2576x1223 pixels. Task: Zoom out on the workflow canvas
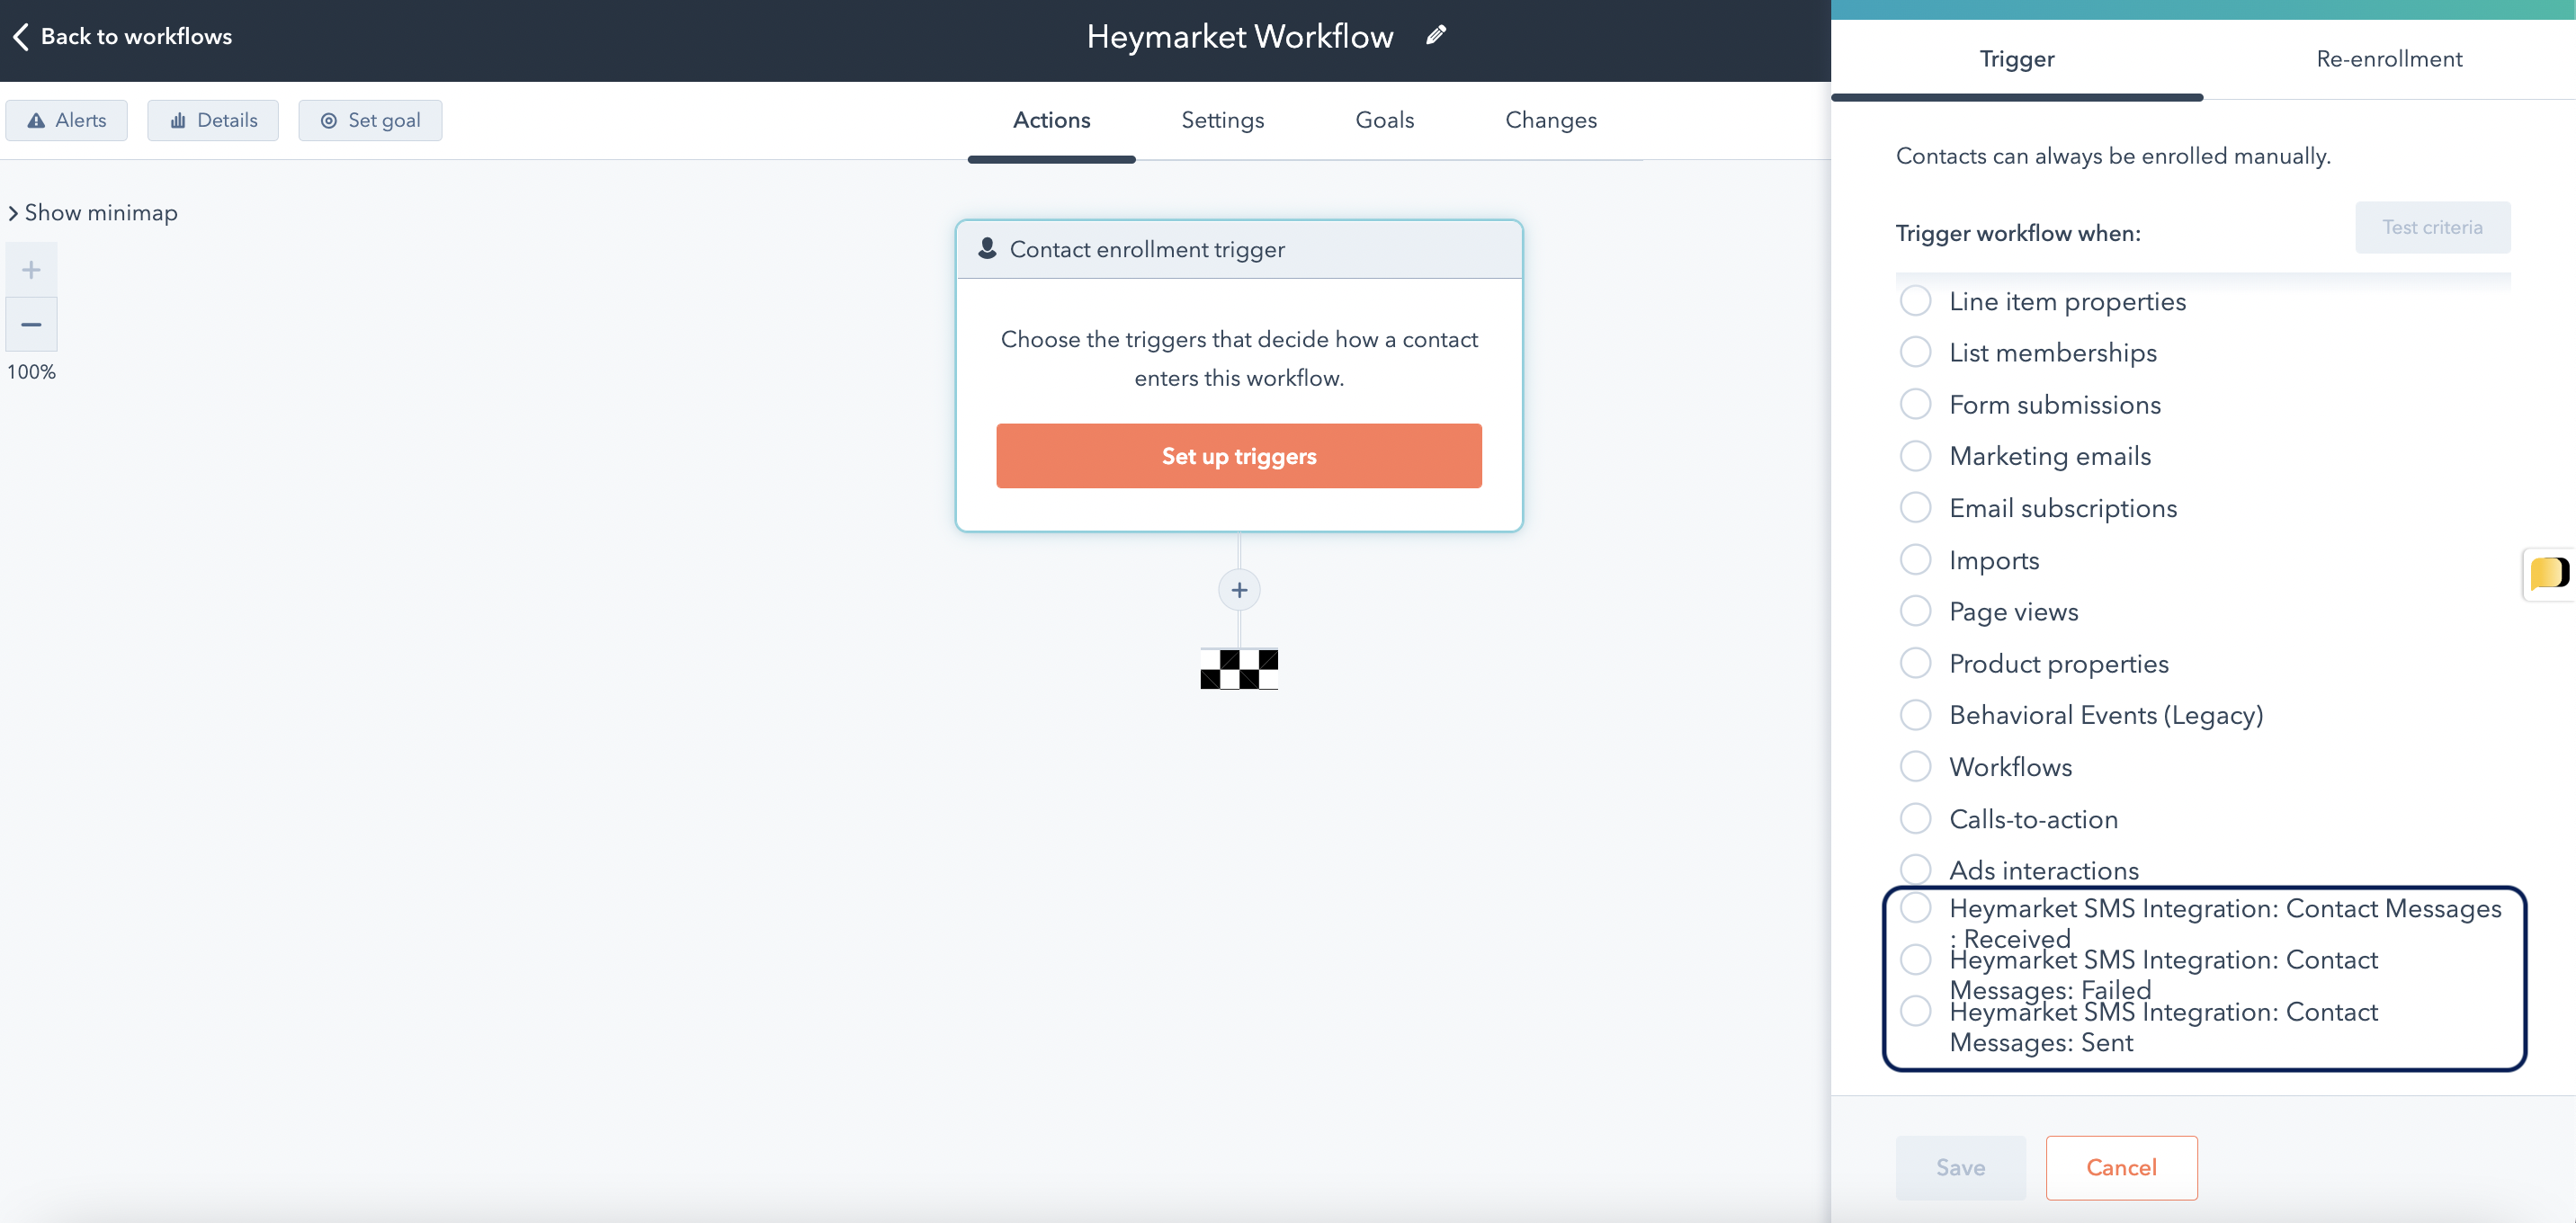point(31,324)
